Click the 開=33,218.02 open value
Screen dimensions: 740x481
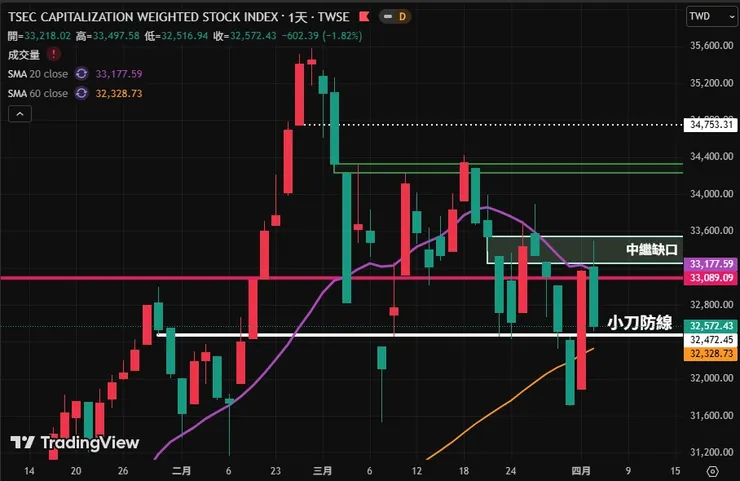click(x=39, y=36)
